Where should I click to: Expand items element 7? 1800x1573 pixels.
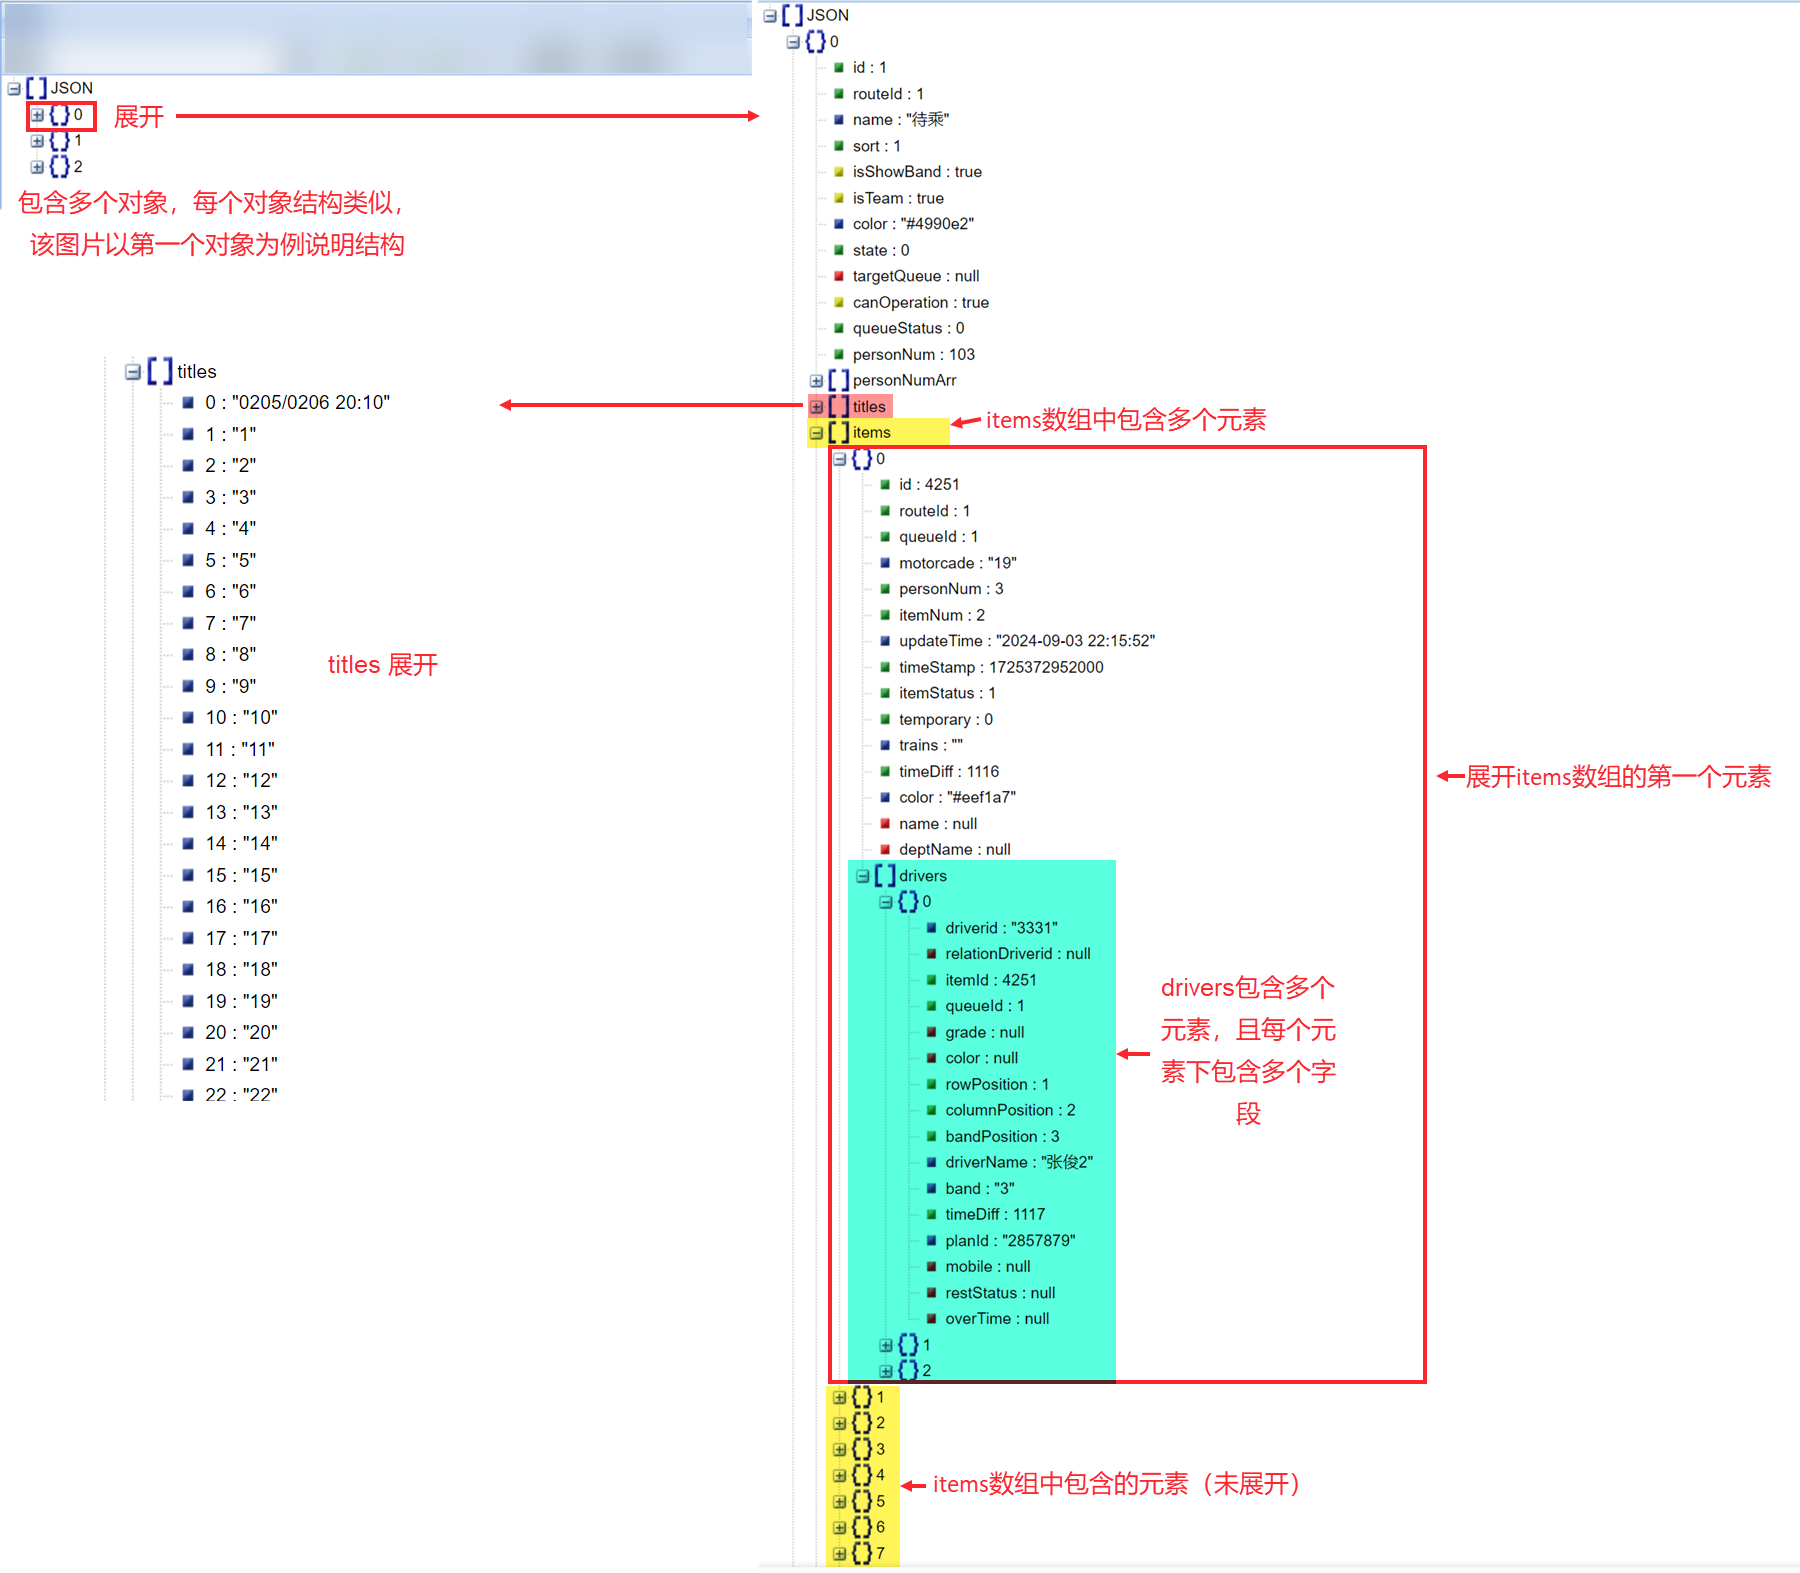(839, 1553)
